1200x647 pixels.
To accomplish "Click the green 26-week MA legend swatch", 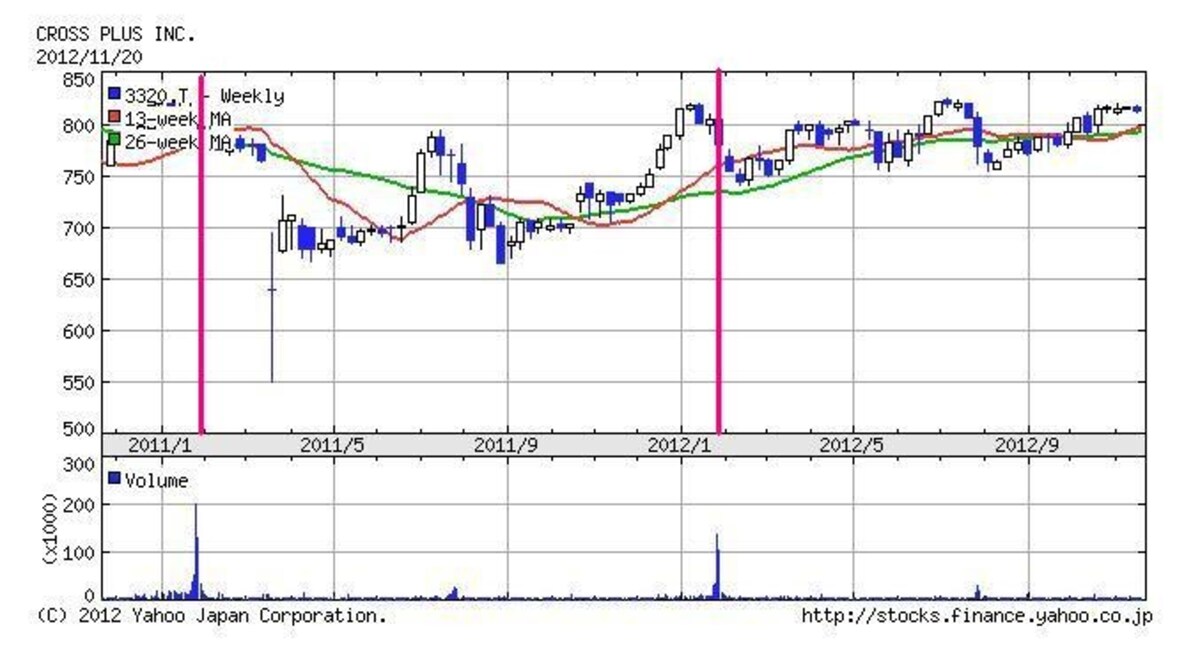I will 114,140.
